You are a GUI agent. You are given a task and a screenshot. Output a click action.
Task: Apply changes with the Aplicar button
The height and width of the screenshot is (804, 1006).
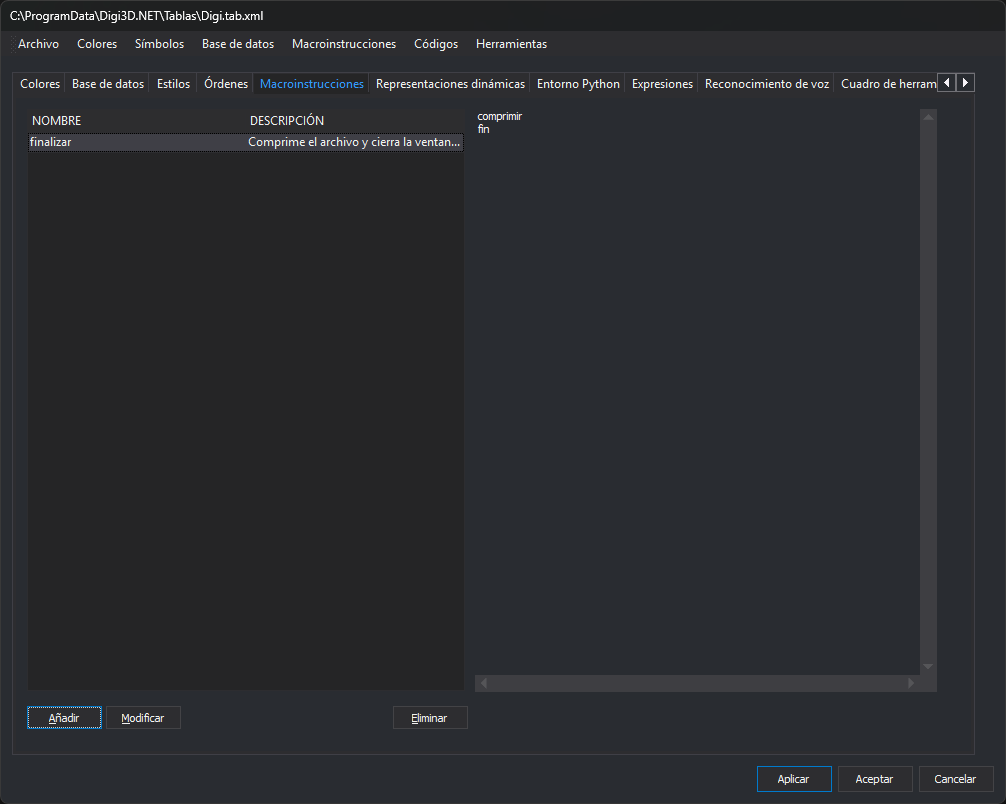(794, 779)
